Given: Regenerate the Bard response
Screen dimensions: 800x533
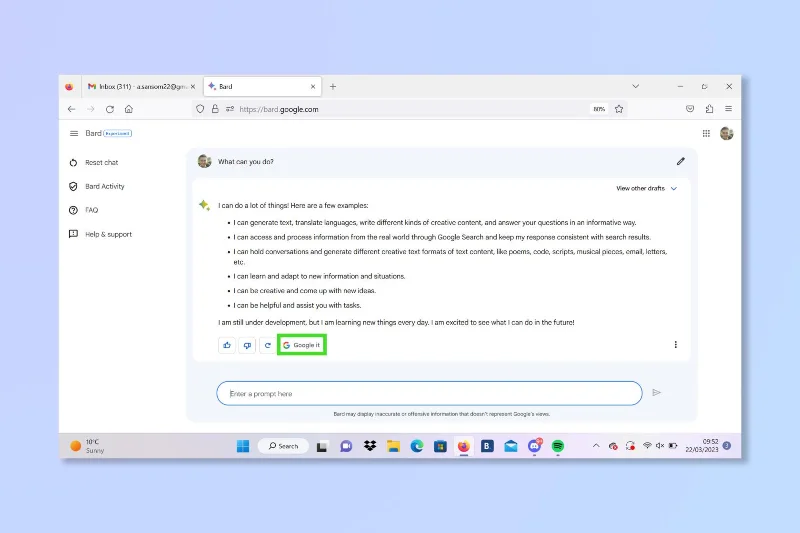Looking at the screenshot, I should click(x=267, y=345).
